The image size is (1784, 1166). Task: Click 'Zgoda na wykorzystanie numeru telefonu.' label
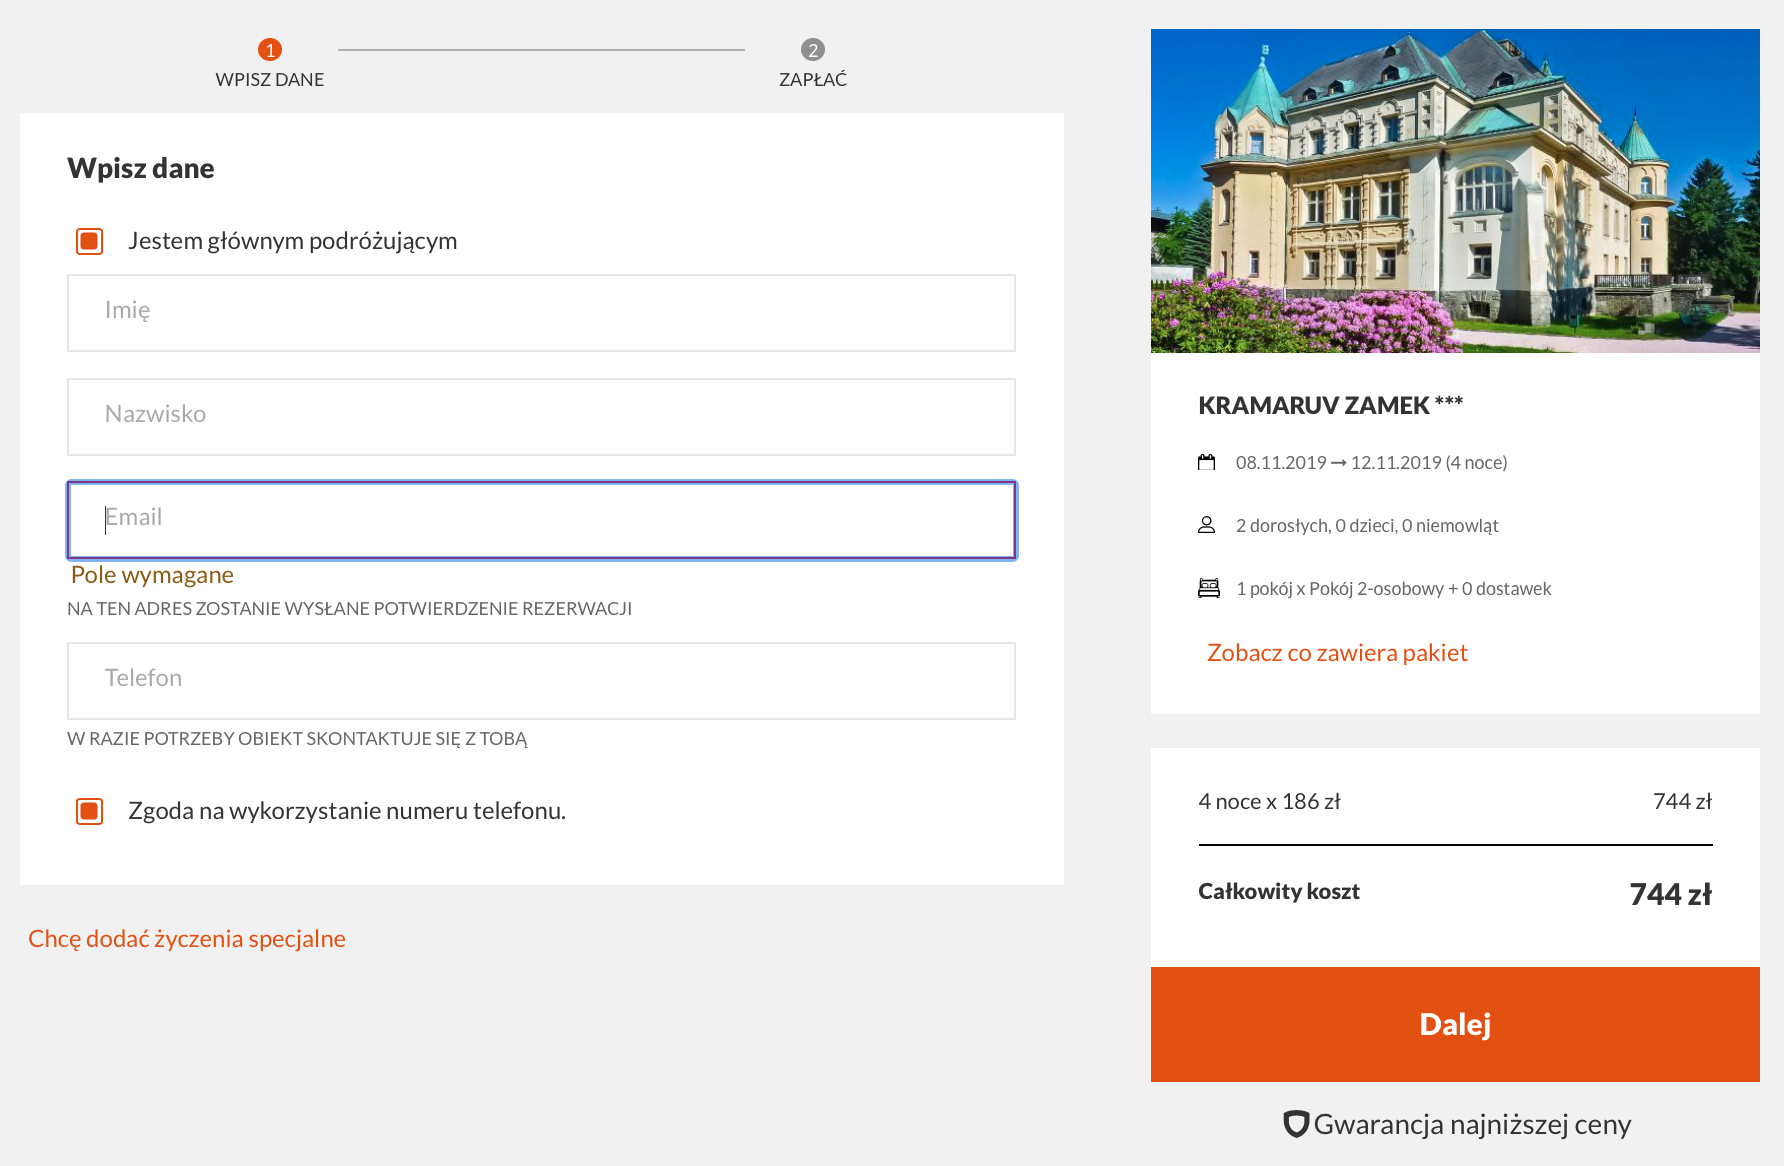tap(347, 811)
